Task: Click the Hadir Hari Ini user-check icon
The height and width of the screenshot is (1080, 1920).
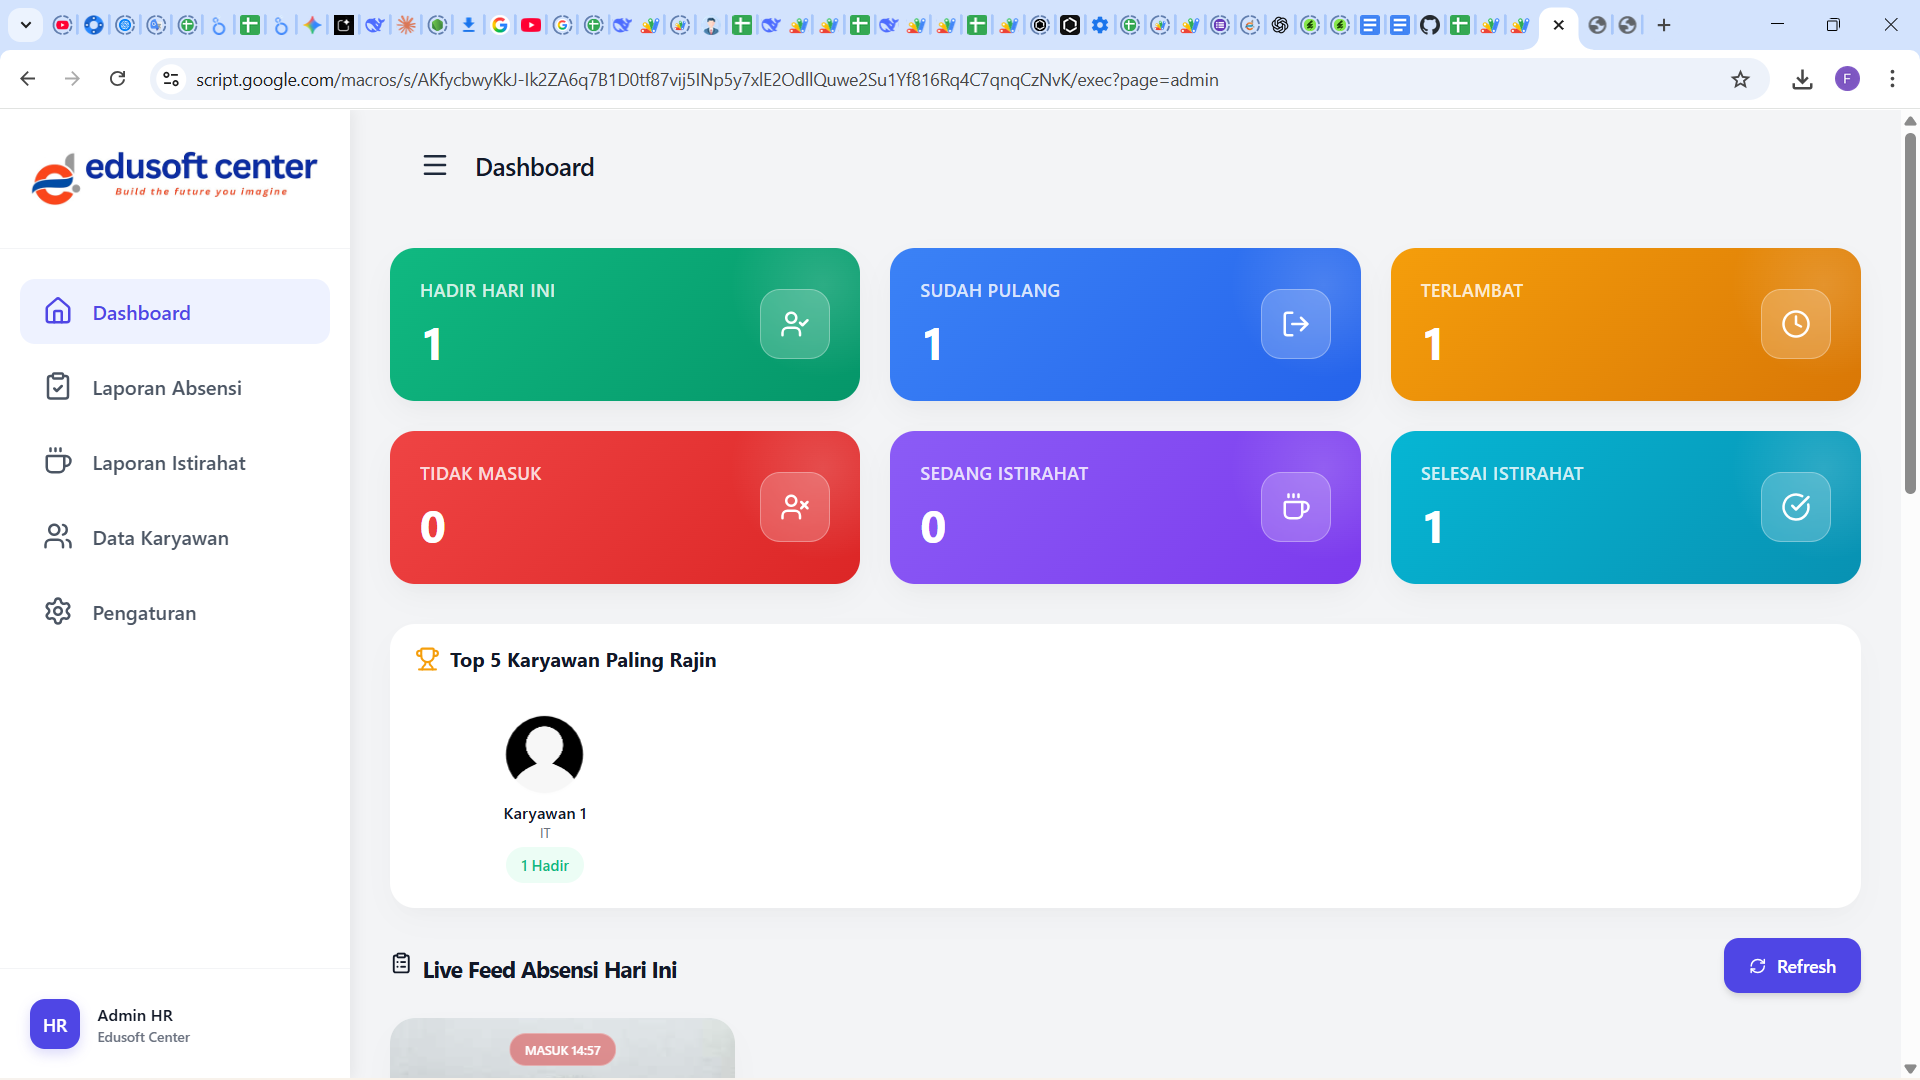Action: click(x=795, y=324)
